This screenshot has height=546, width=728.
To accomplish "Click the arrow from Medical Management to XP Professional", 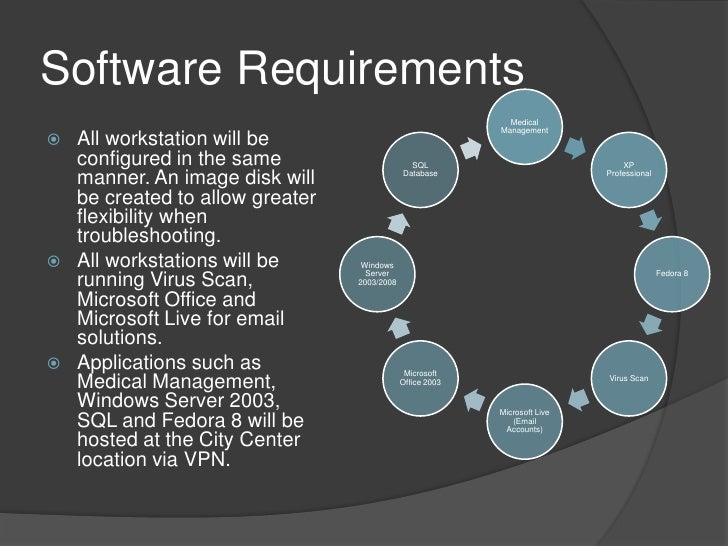I will [x=576, y=147].
